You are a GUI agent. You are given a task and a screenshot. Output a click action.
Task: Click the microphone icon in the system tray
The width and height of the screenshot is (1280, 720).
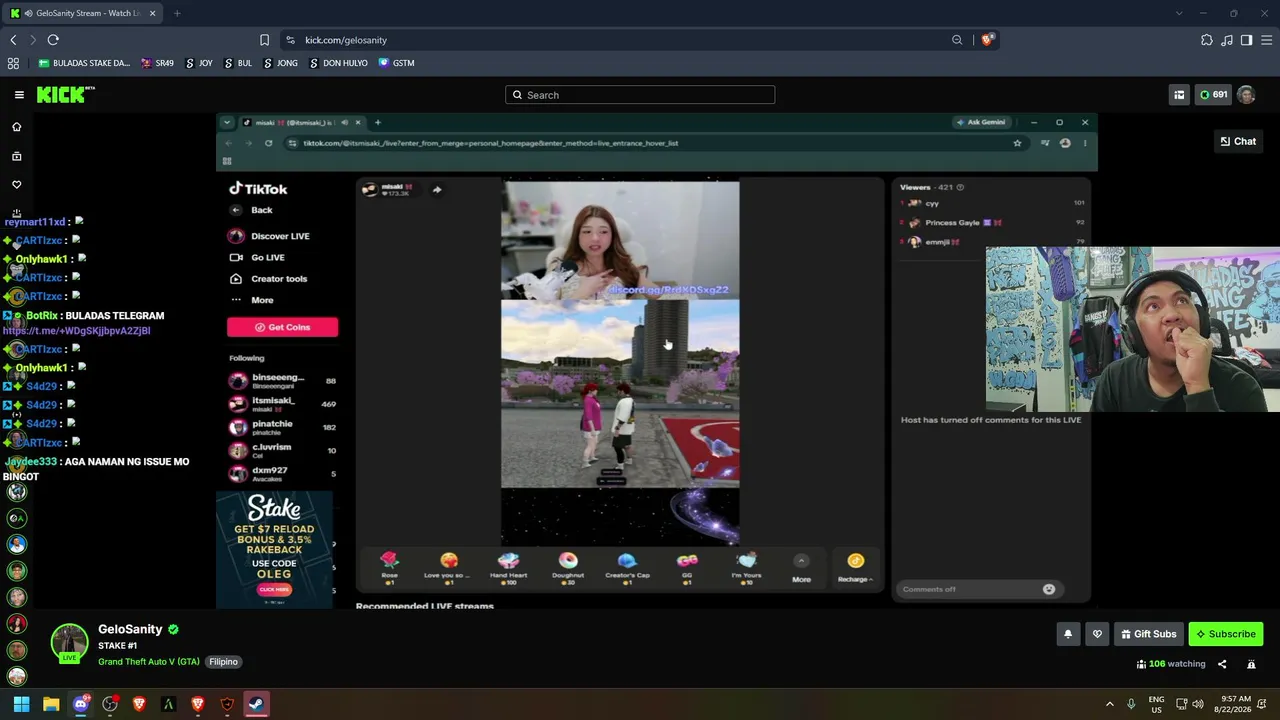click(1131, 704)
